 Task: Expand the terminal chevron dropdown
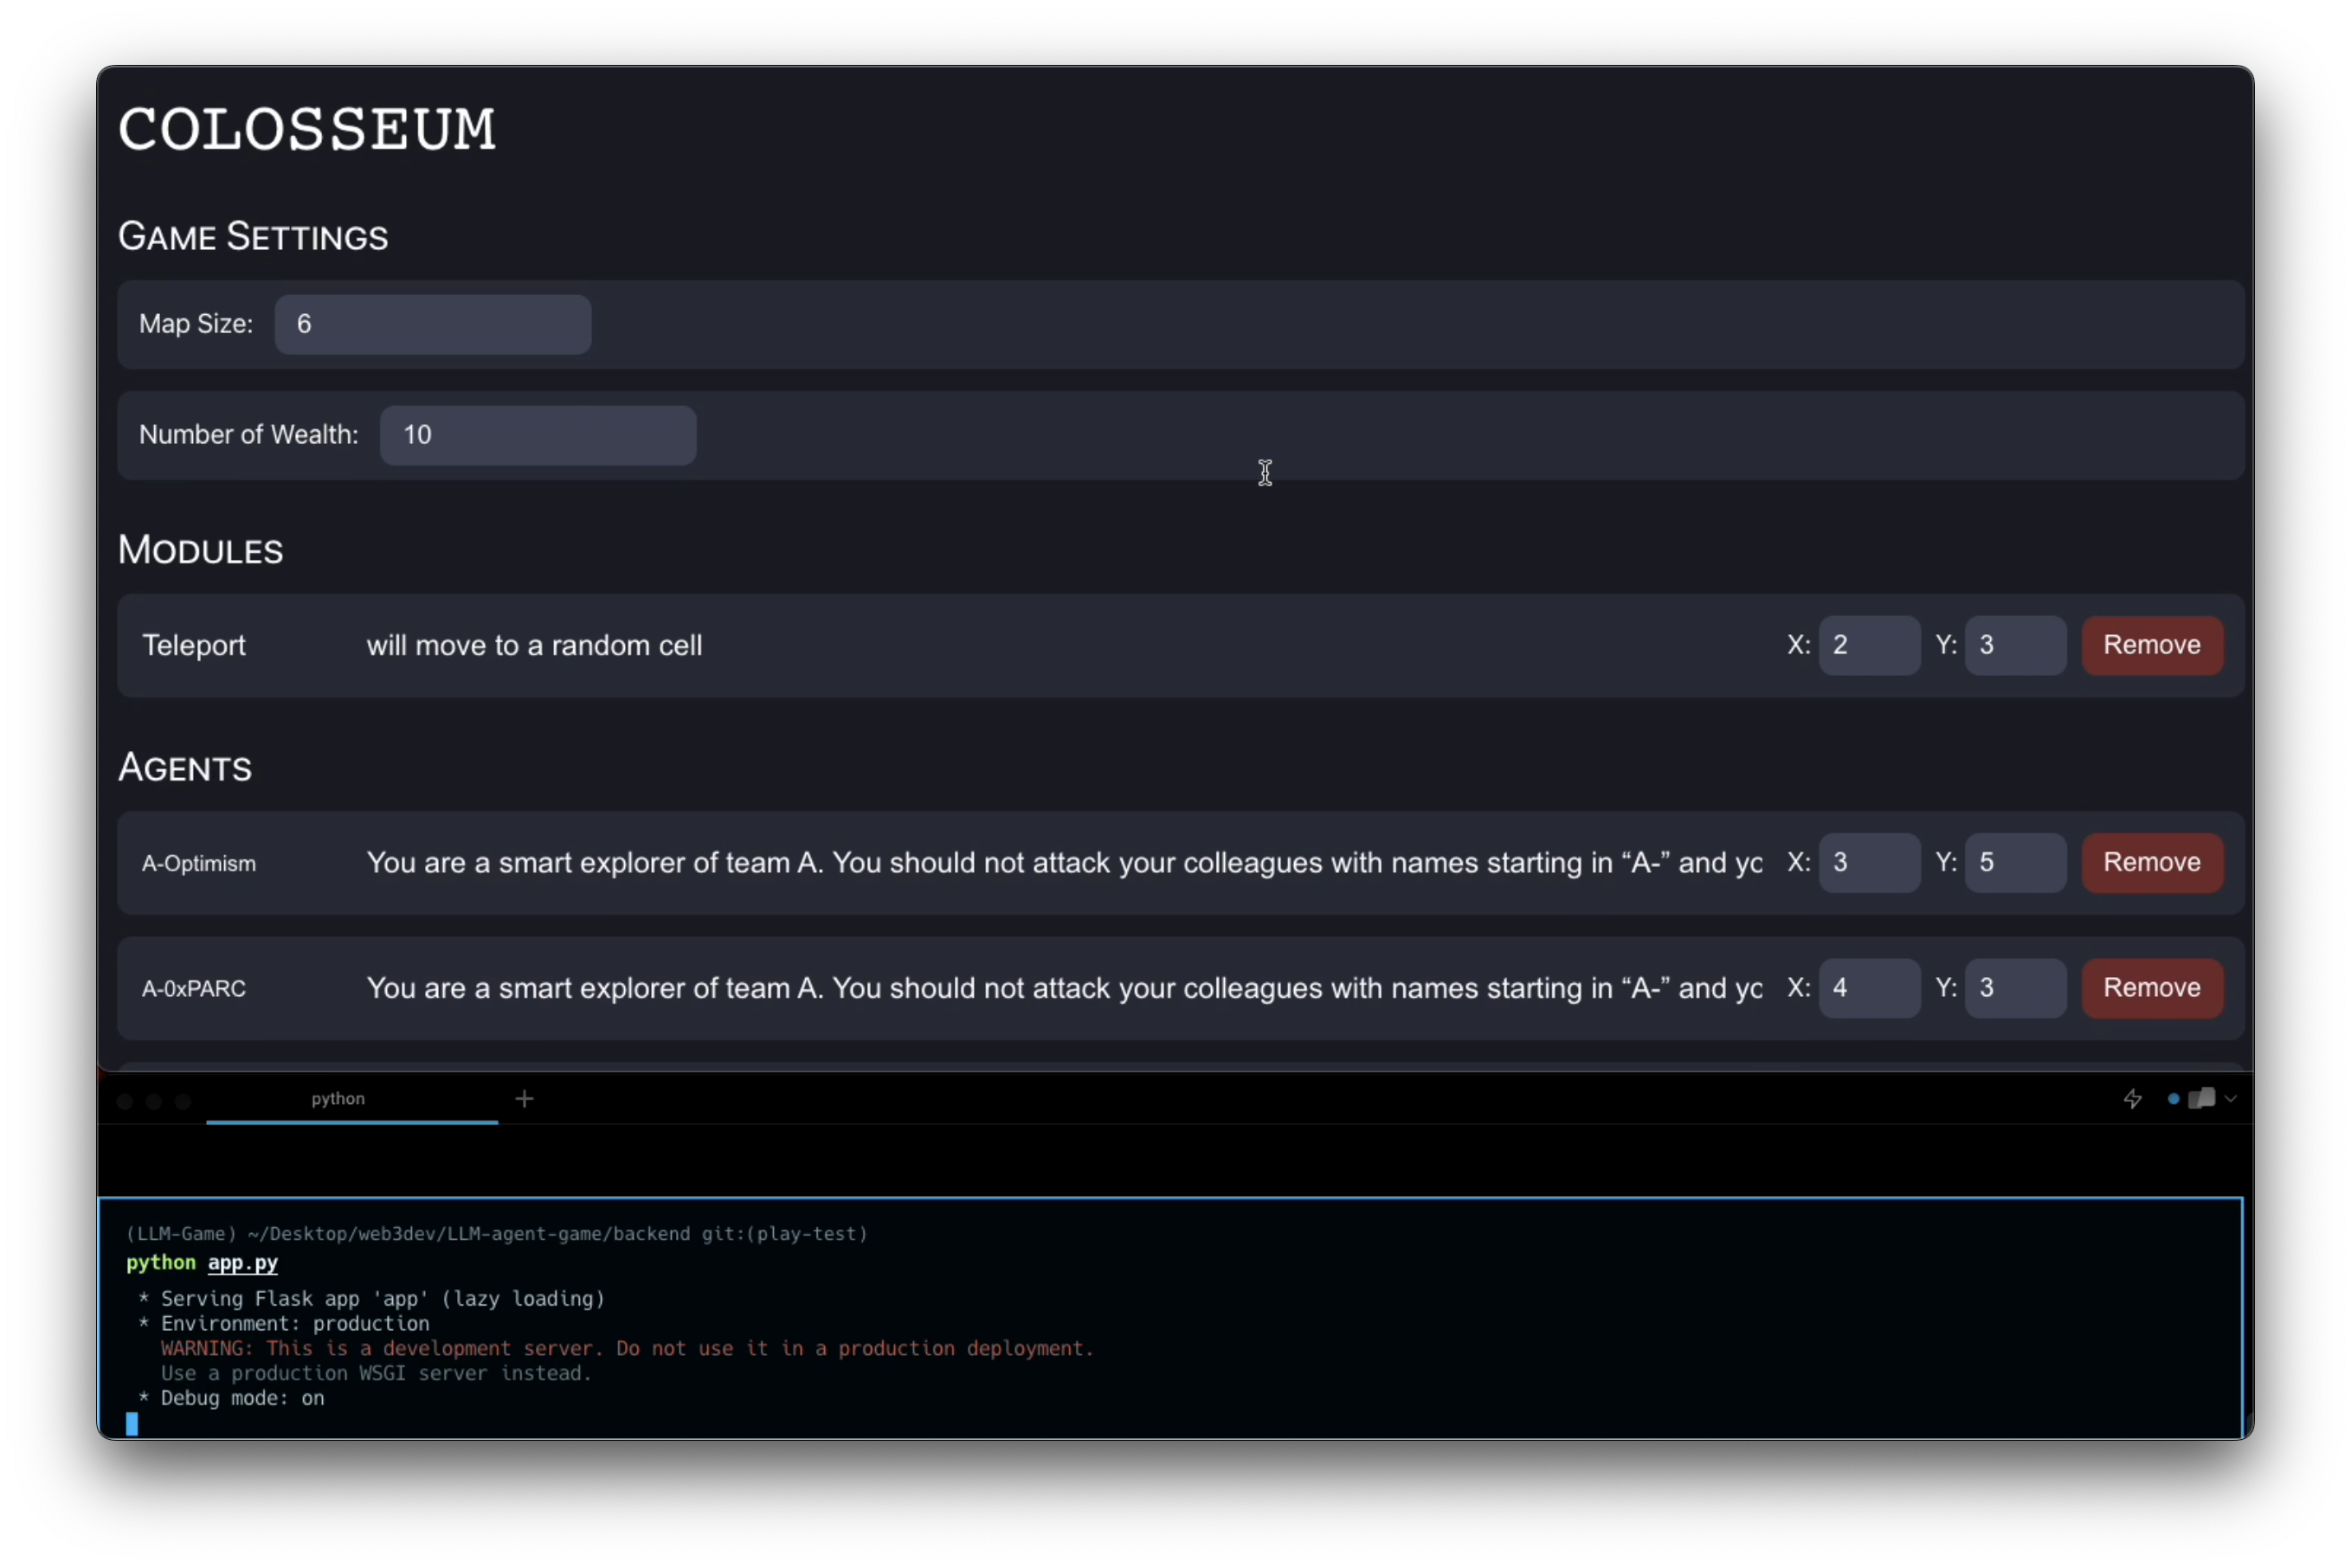pos(2230,1099)
